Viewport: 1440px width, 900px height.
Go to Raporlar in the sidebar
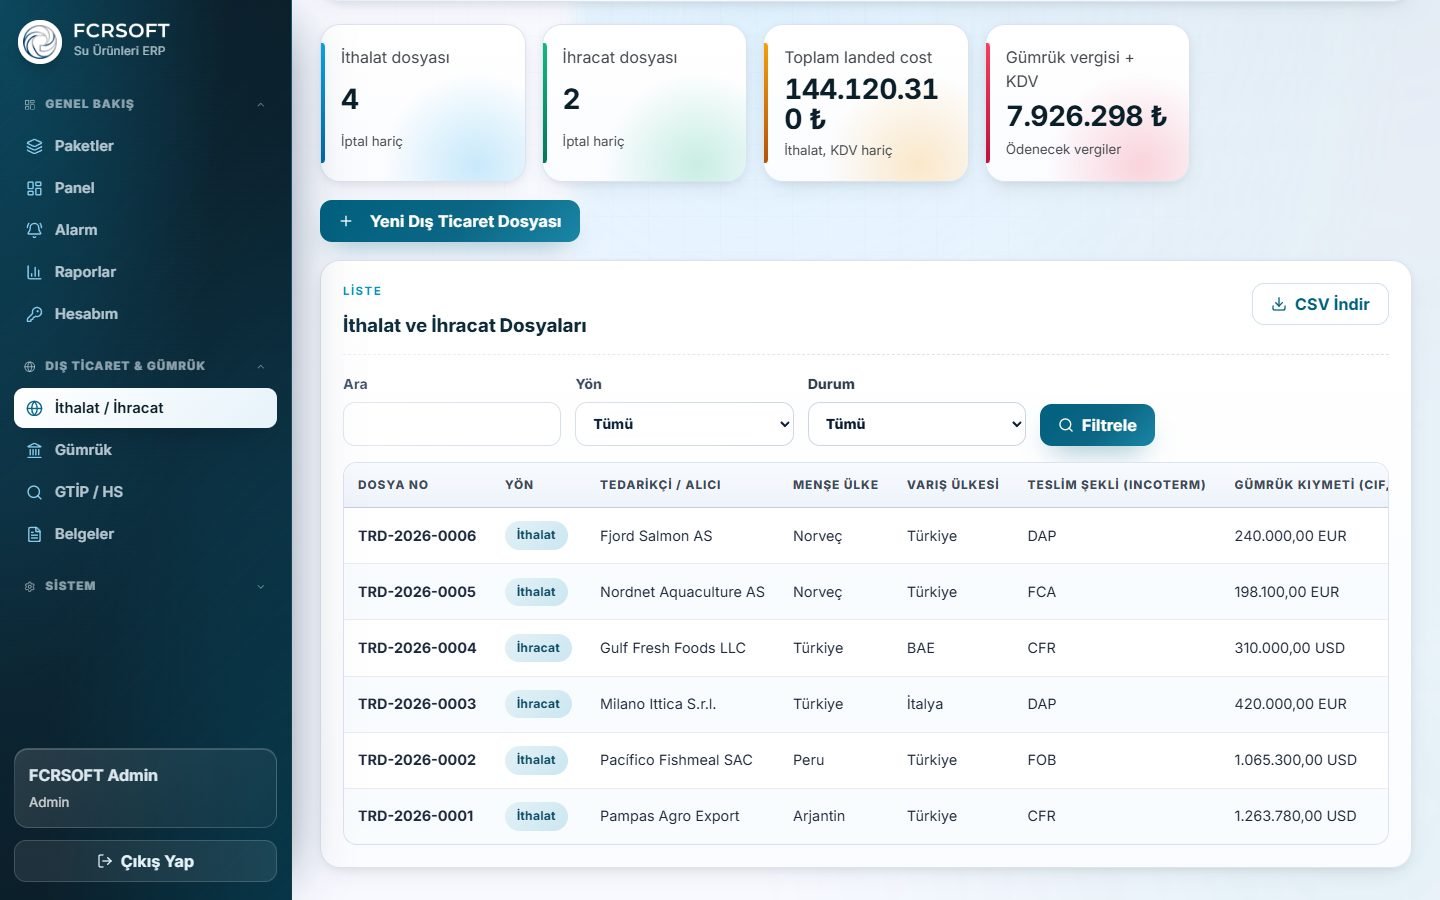click(145, 272)
